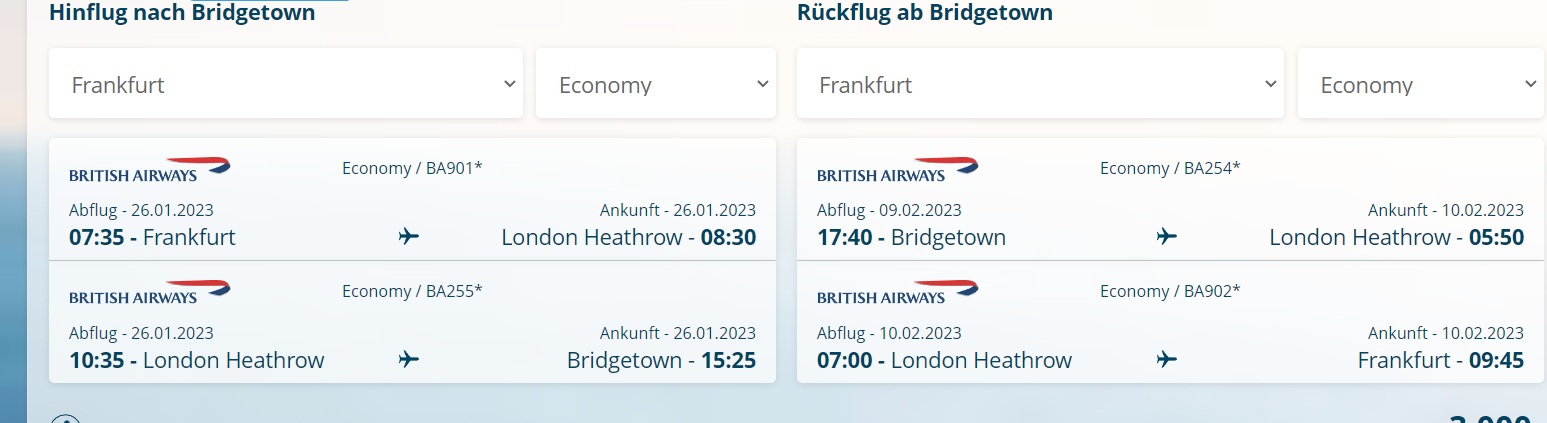Click the "Economy / BA902*" flight label
1547x423 pixels.
(x=1170, y=291)
